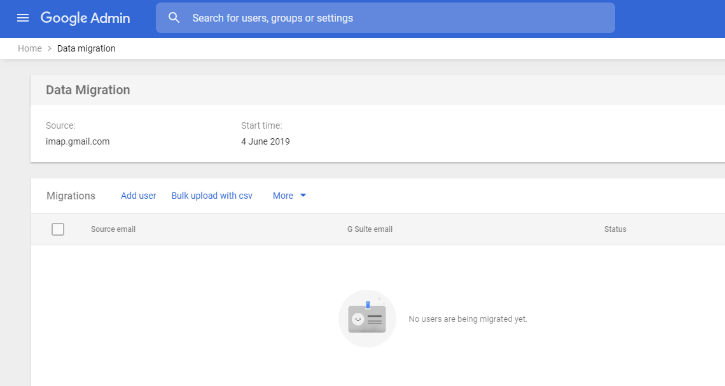Click the Migrations section label
This screenshot has width=725, height=386.
71,196
